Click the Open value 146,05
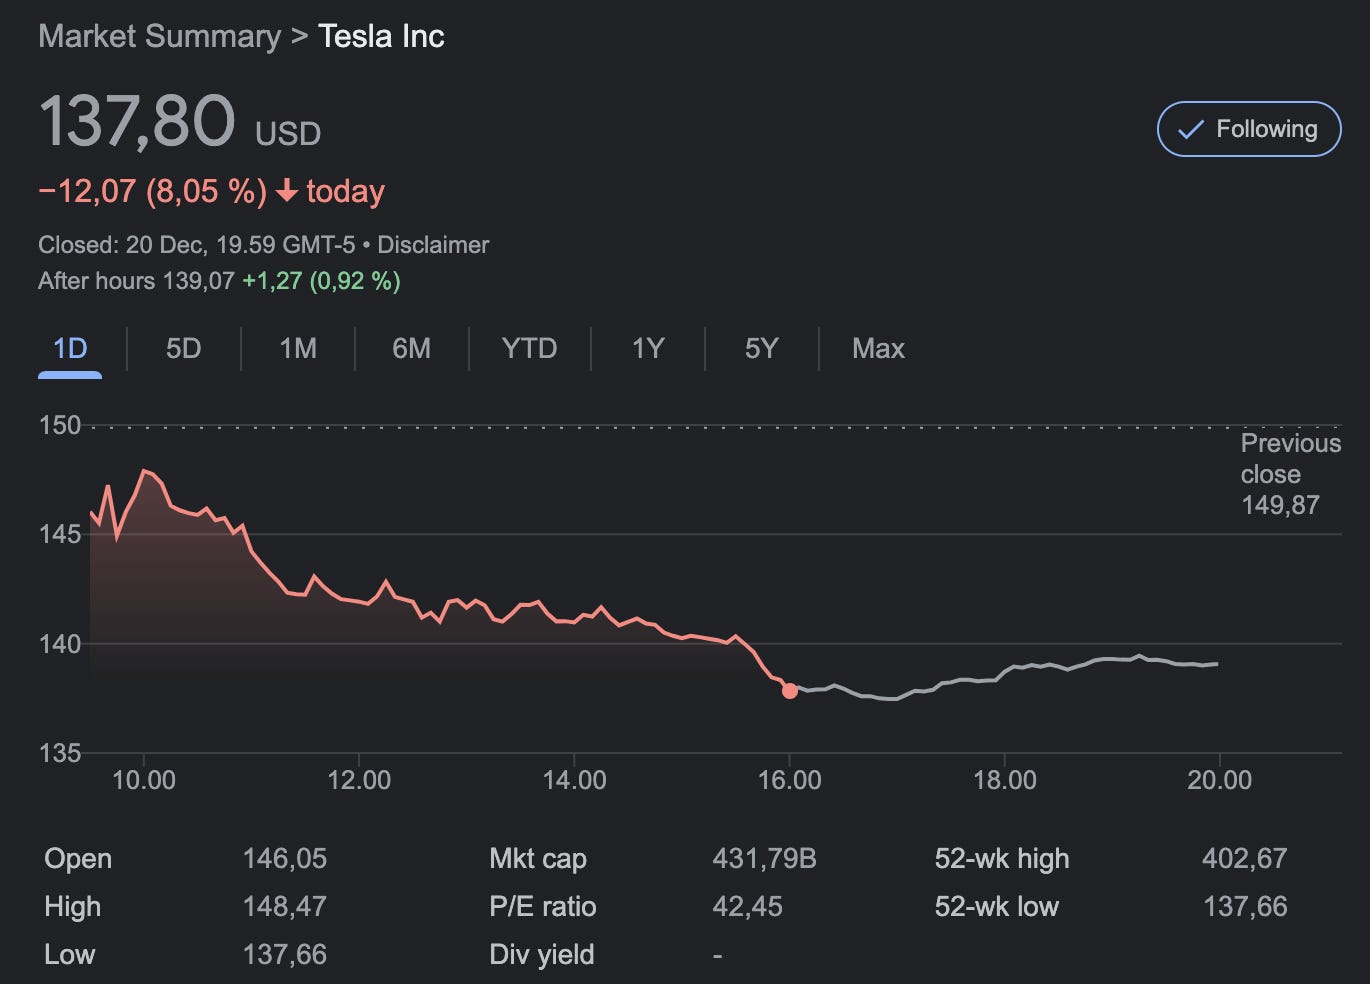The height and width of the screenshot is (984, 1370). [x=285, y=858]
